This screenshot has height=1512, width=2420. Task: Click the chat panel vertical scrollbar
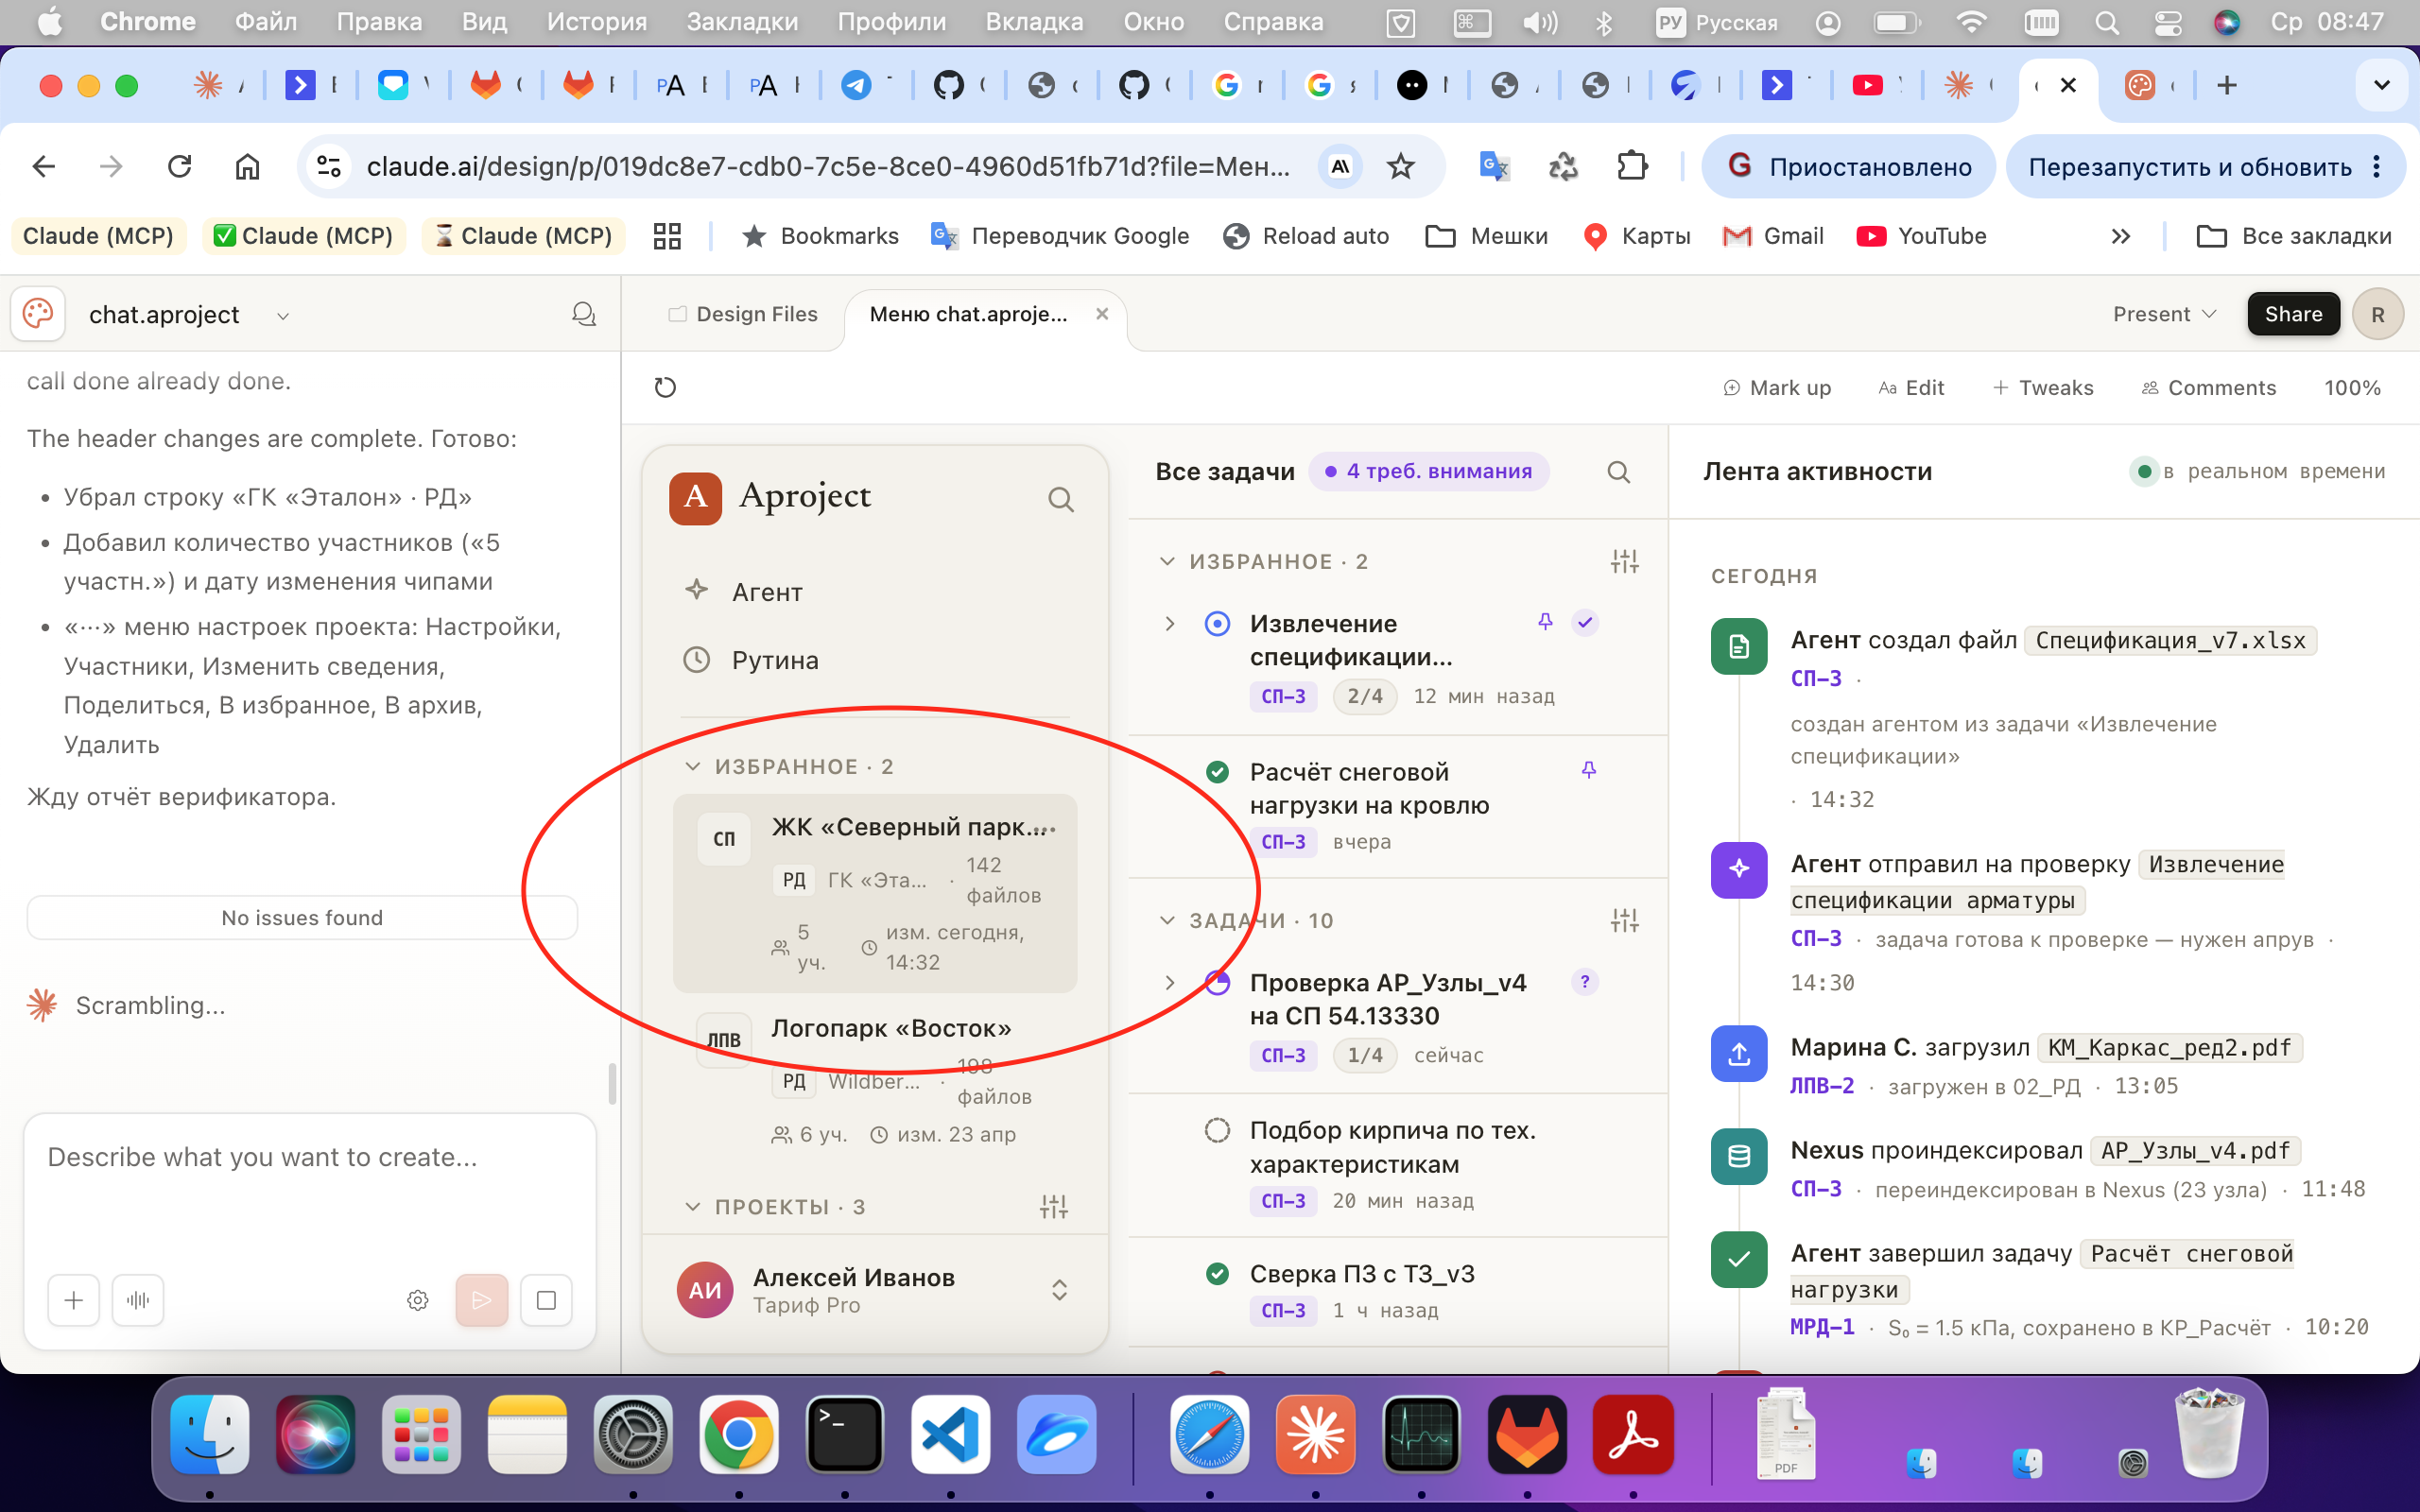pyautogui.click(x=612, y=1083)
